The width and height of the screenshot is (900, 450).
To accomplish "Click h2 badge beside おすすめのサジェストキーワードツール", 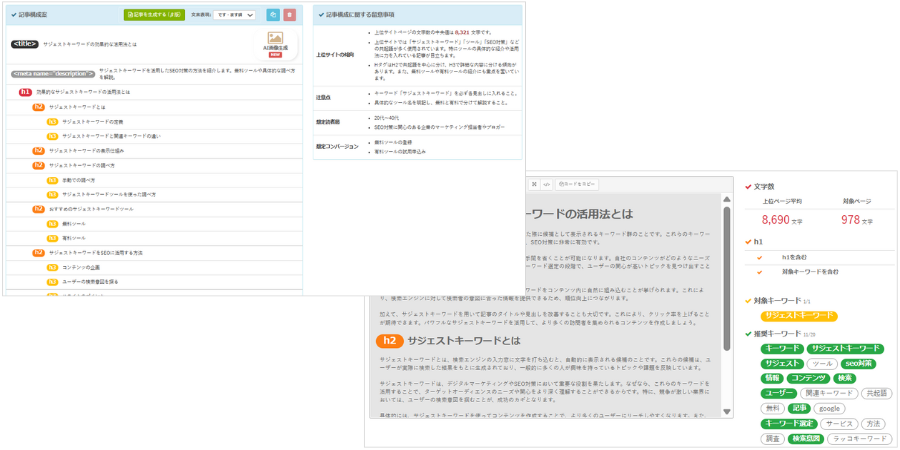I will click(38, 209).
